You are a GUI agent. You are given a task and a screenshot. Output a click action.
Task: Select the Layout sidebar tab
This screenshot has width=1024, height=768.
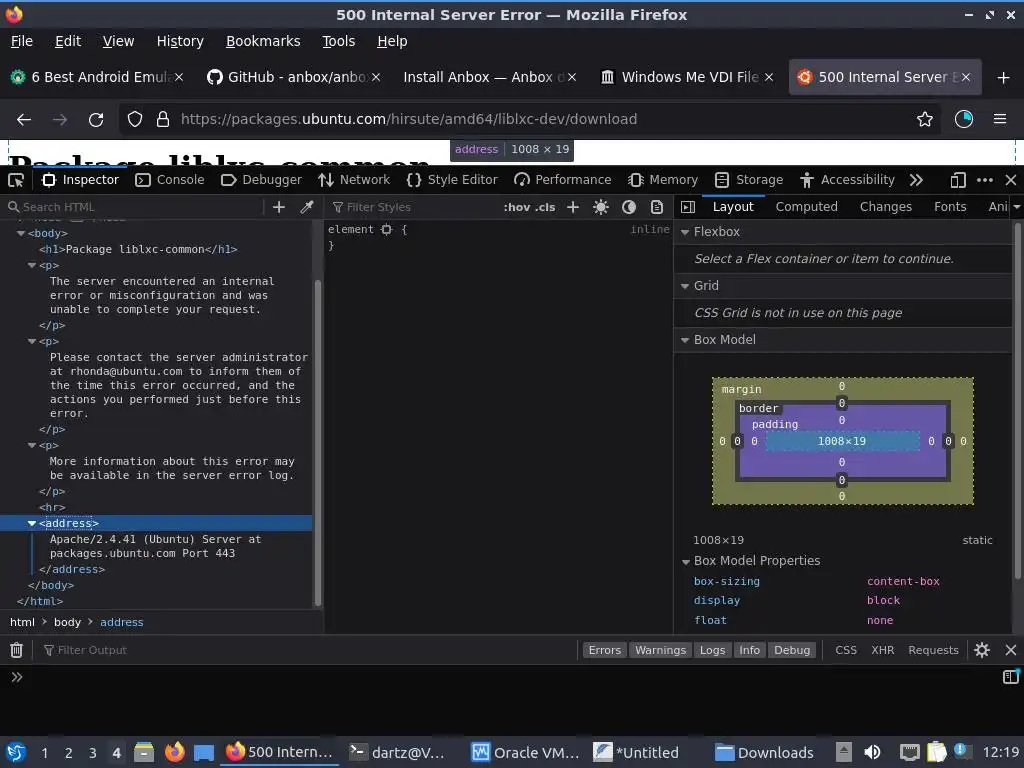coord(733,207)
